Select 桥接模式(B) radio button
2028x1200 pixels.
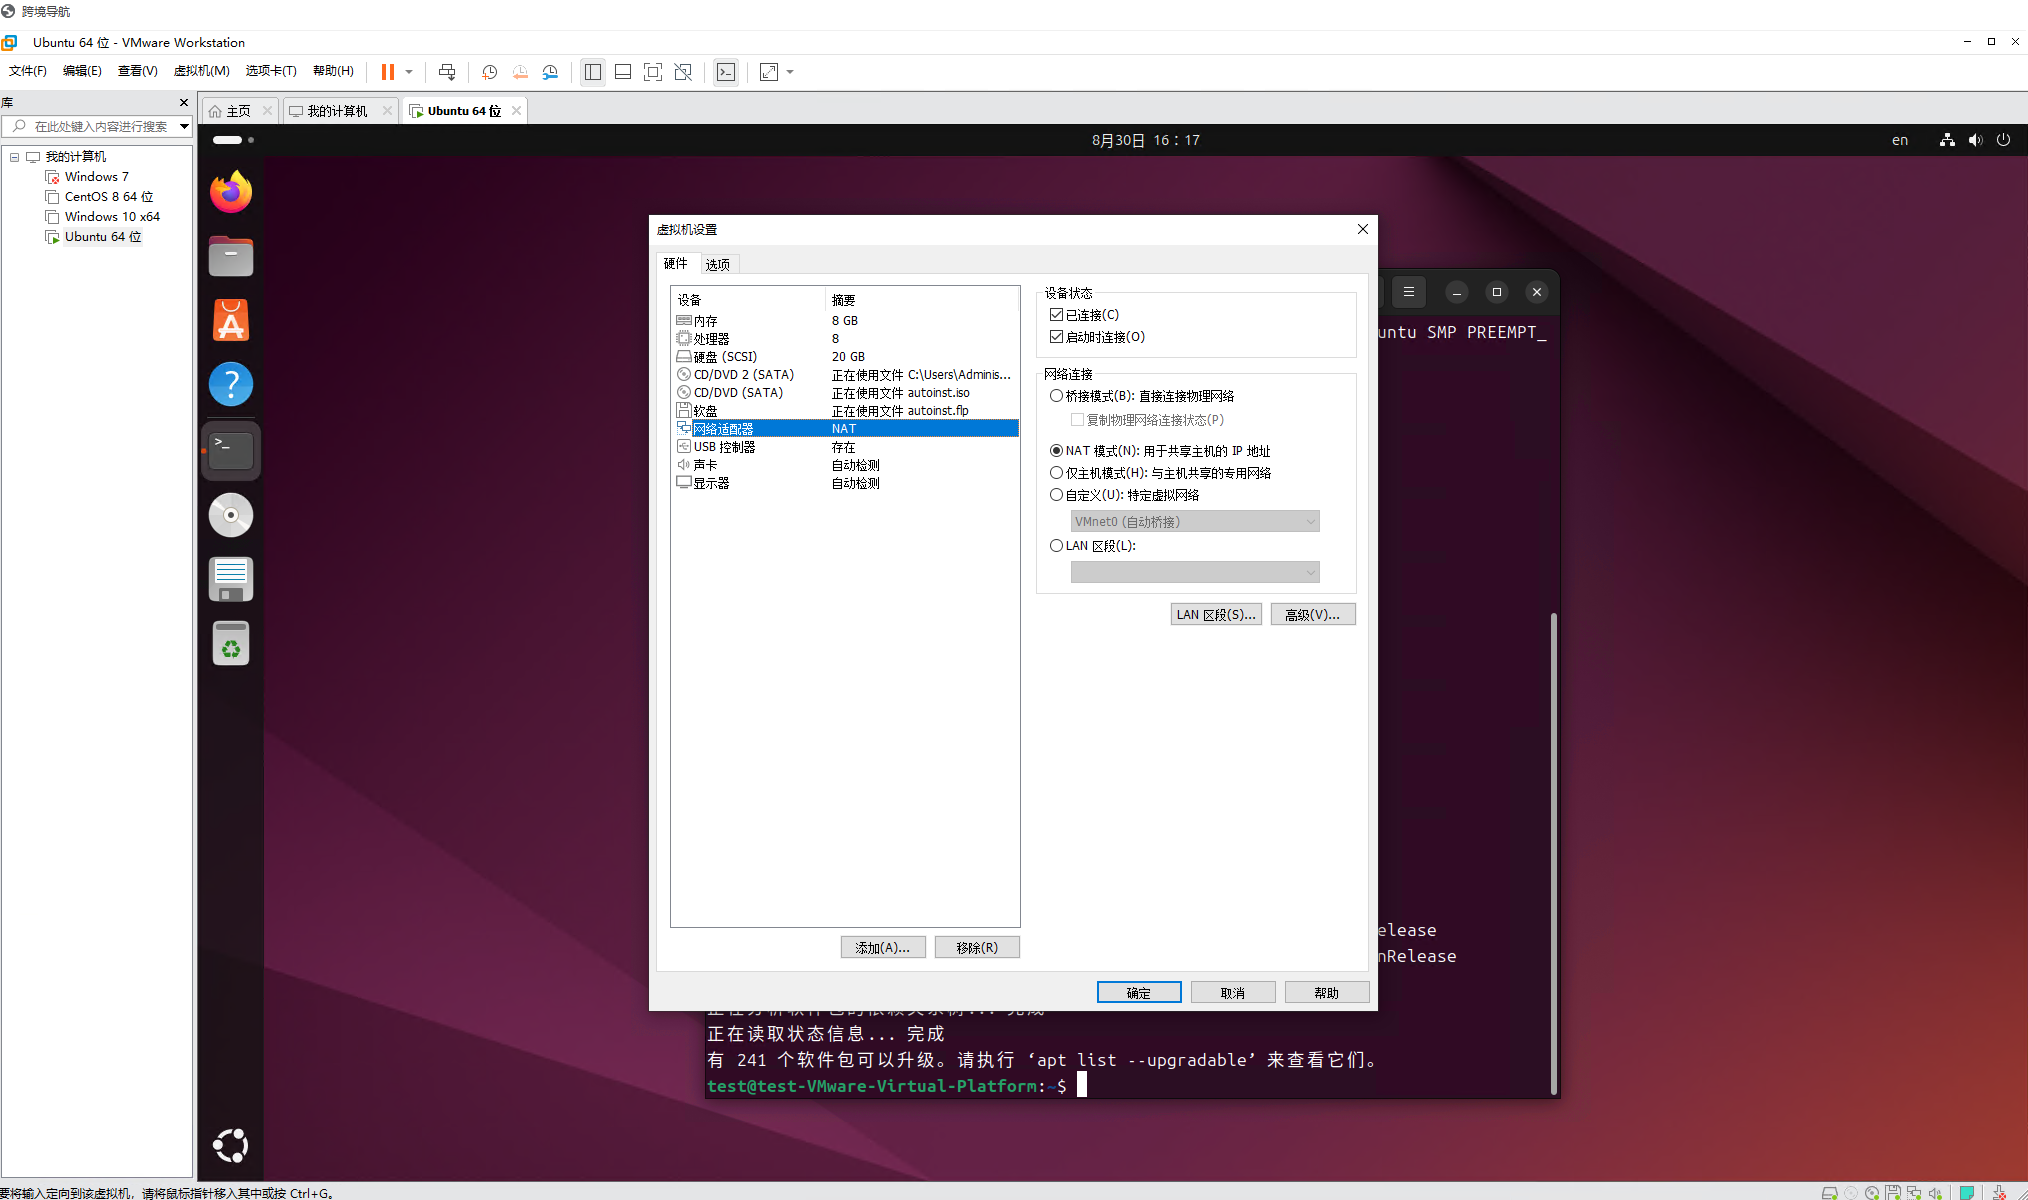pyautogui.click(x=1056, y=396)
